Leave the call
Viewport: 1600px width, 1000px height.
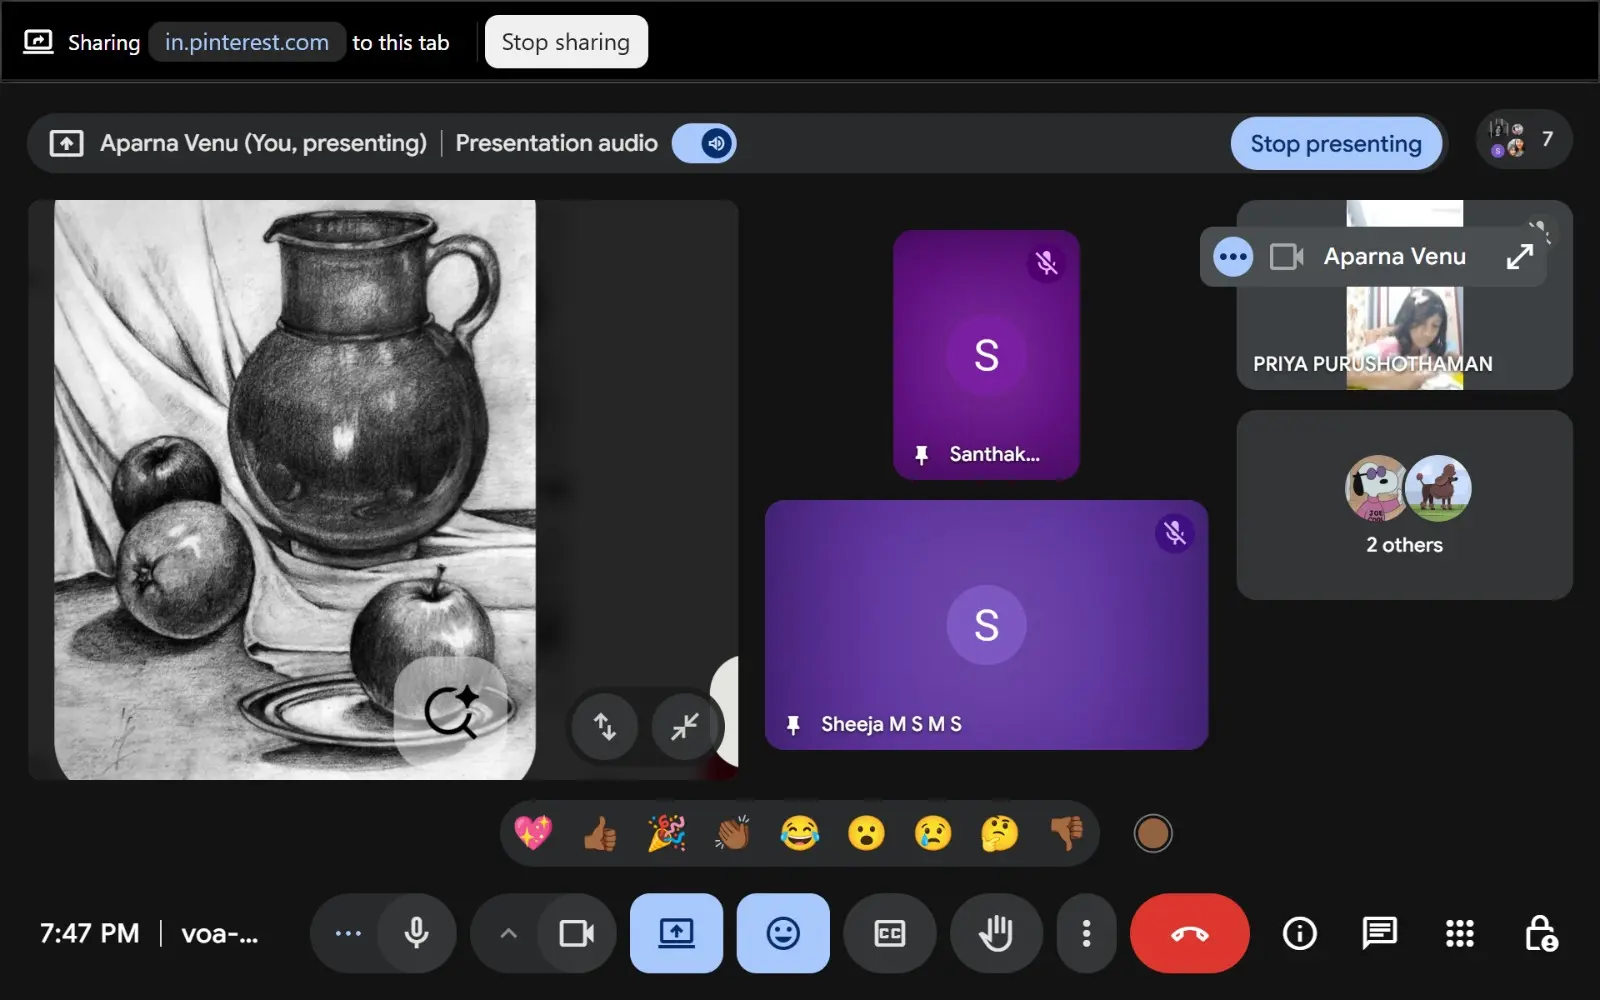(1190, 933)
